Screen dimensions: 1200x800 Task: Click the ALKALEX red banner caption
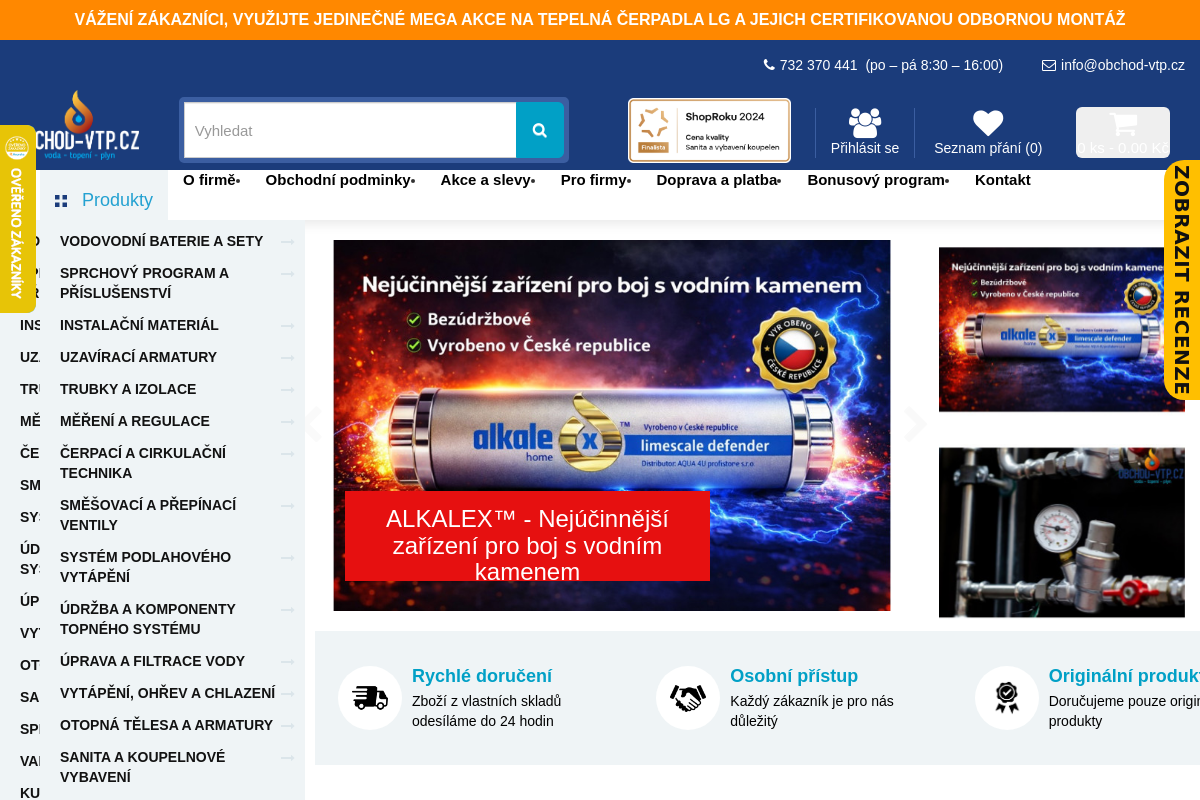click(x=527, y=536)
